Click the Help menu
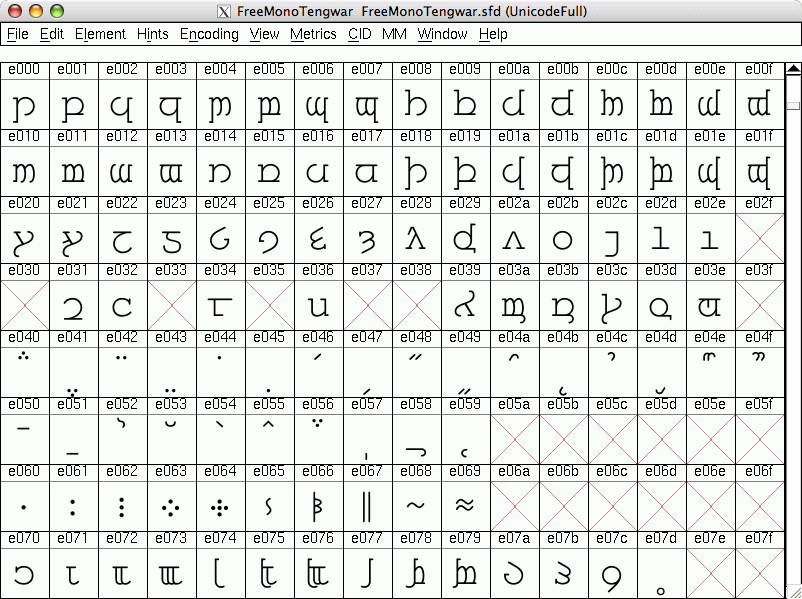Viewport: 802px width, 599px height. pyautogui.click(x=493, y=34)
